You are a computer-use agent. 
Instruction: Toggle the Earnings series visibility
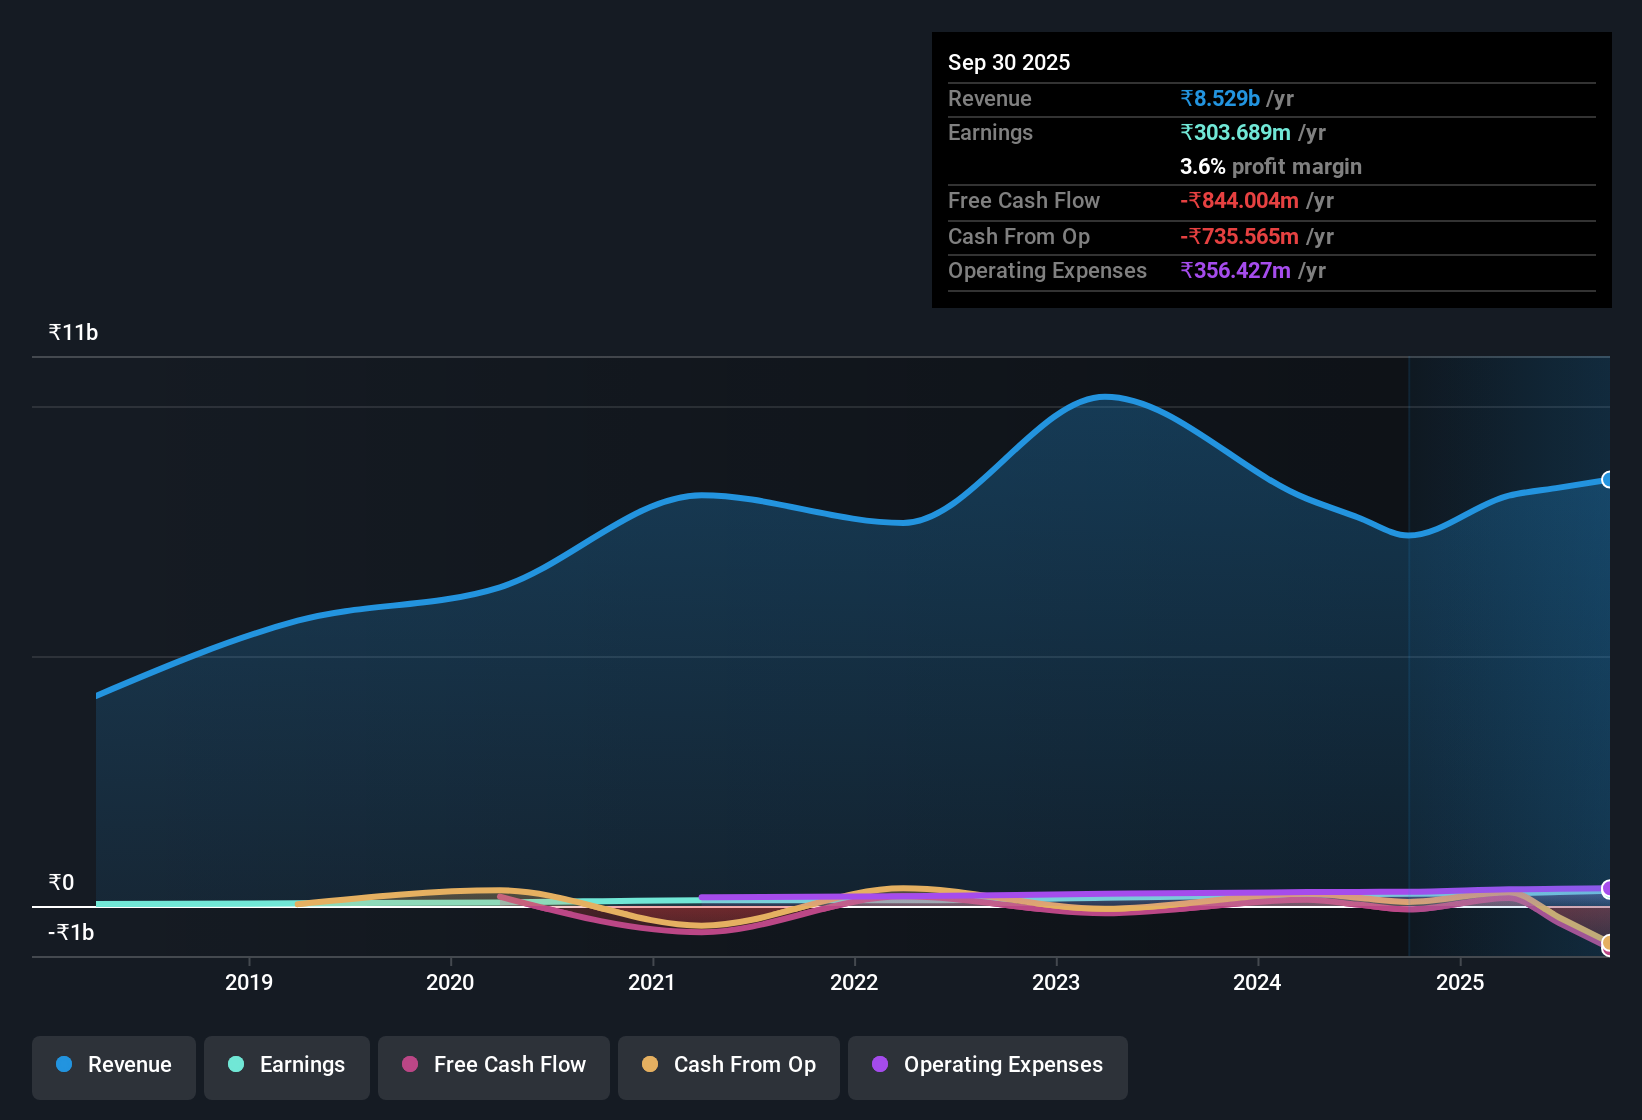click(287, 1066)
